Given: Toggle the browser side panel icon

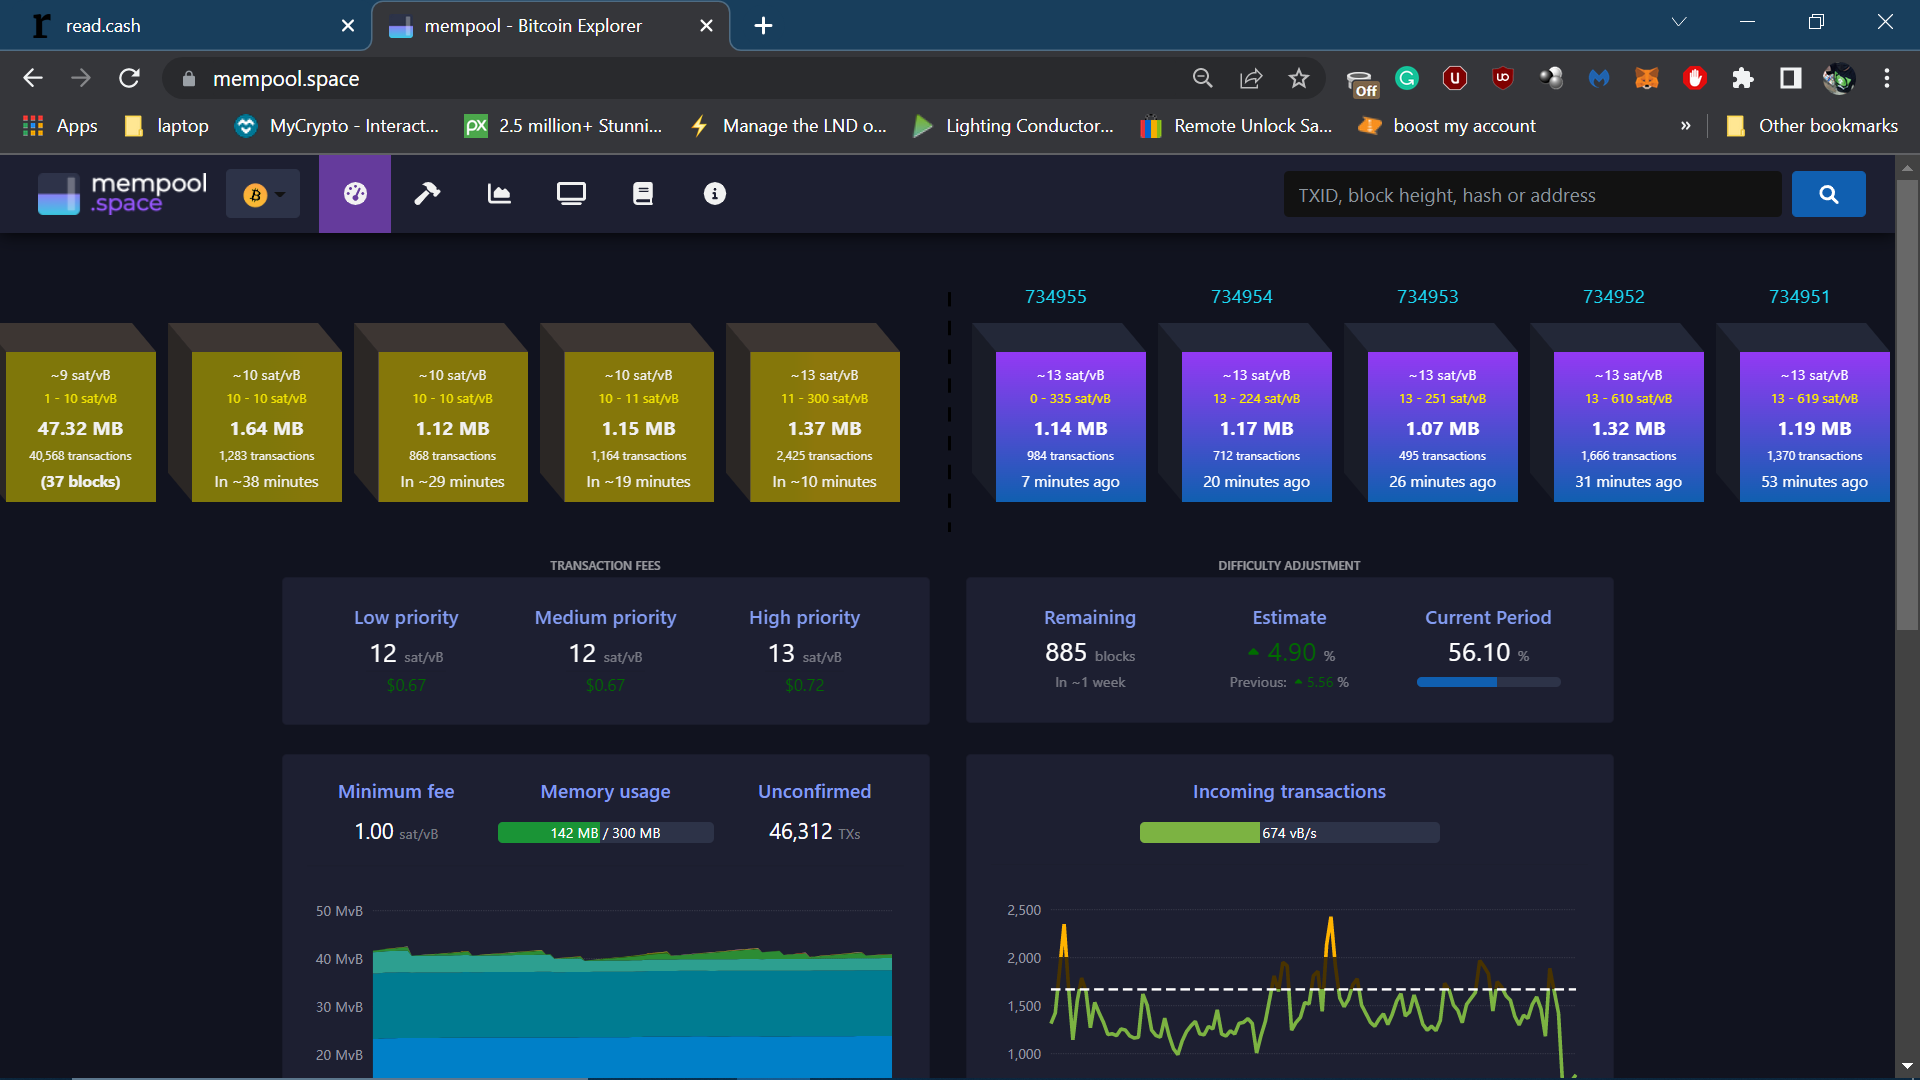Looking at the screenshot, I should click(x=1791, y=78).
